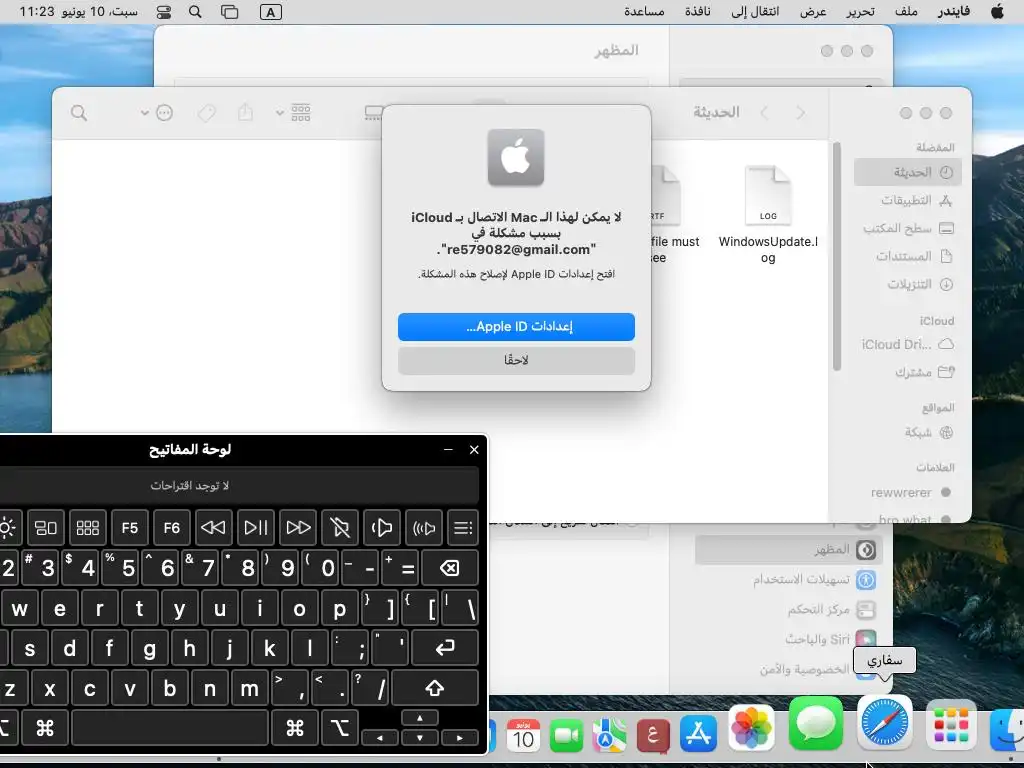Screen dimensions: 1024x768
Task: Open iCloud Drive in Finder sidebar
Action: (x=908, y=344)
